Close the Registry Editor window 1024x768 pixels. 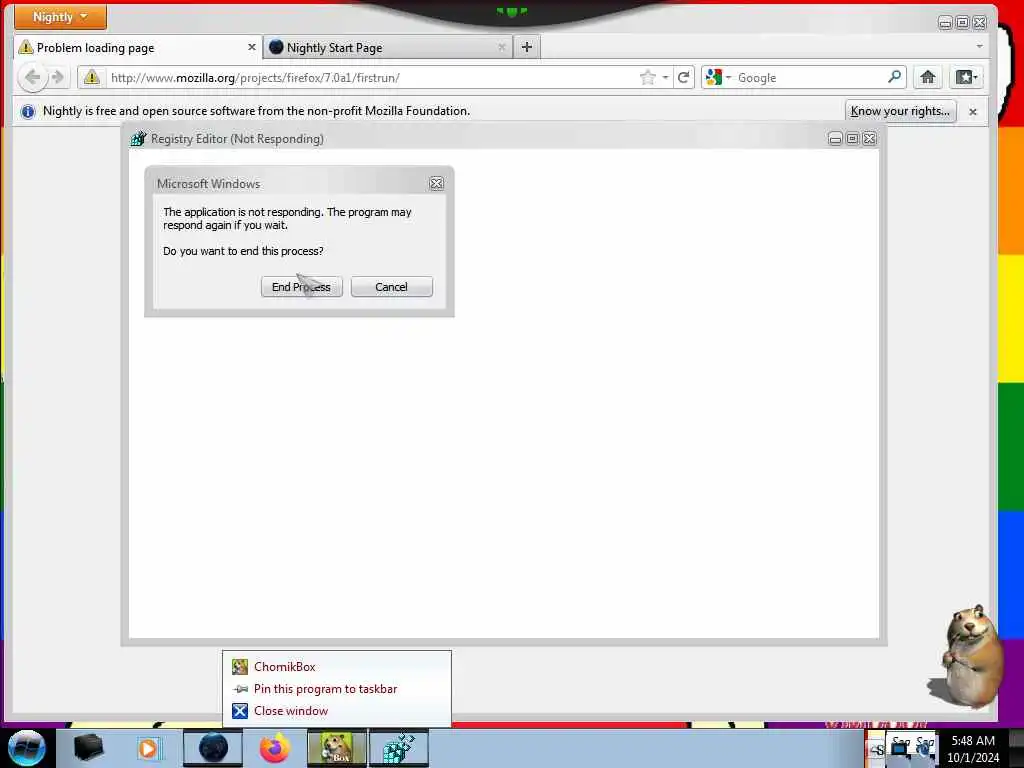coord(869,138)
